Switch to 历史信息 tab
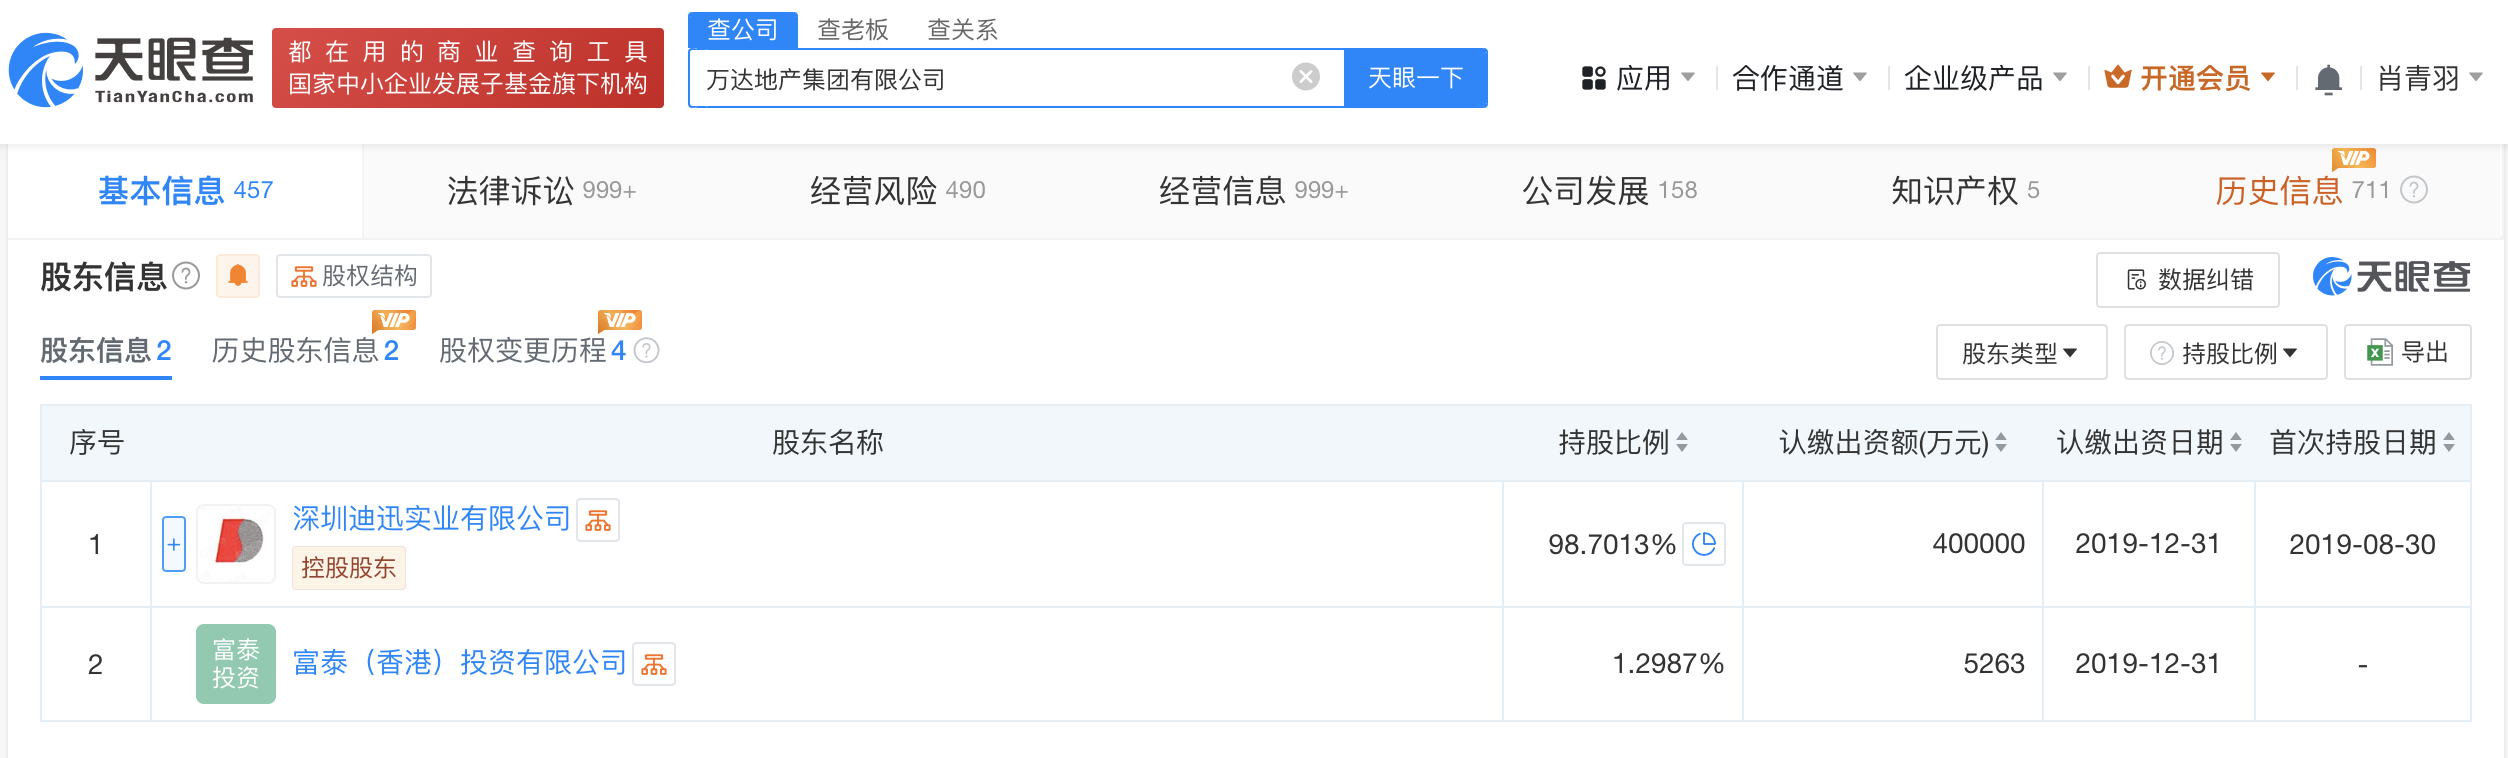 point(2302,190)
